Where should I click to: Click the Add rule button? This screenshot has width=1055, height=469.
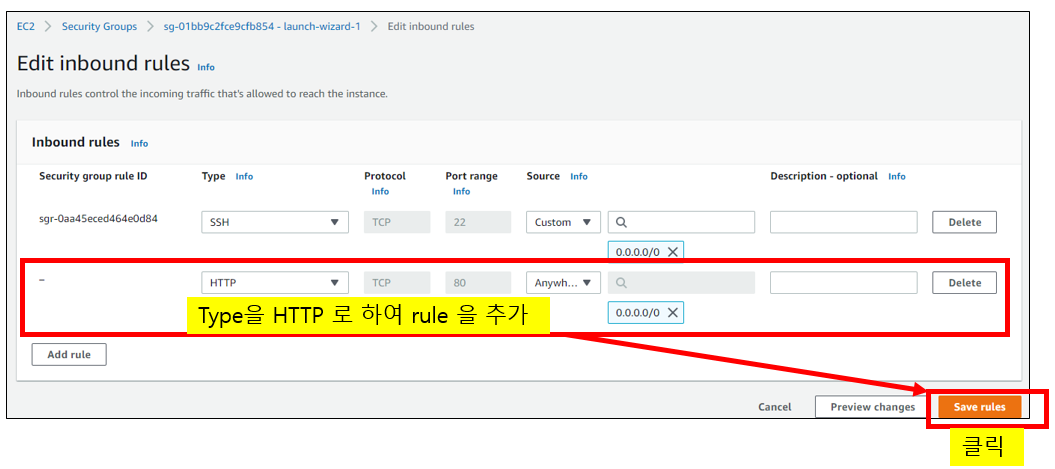69,354
